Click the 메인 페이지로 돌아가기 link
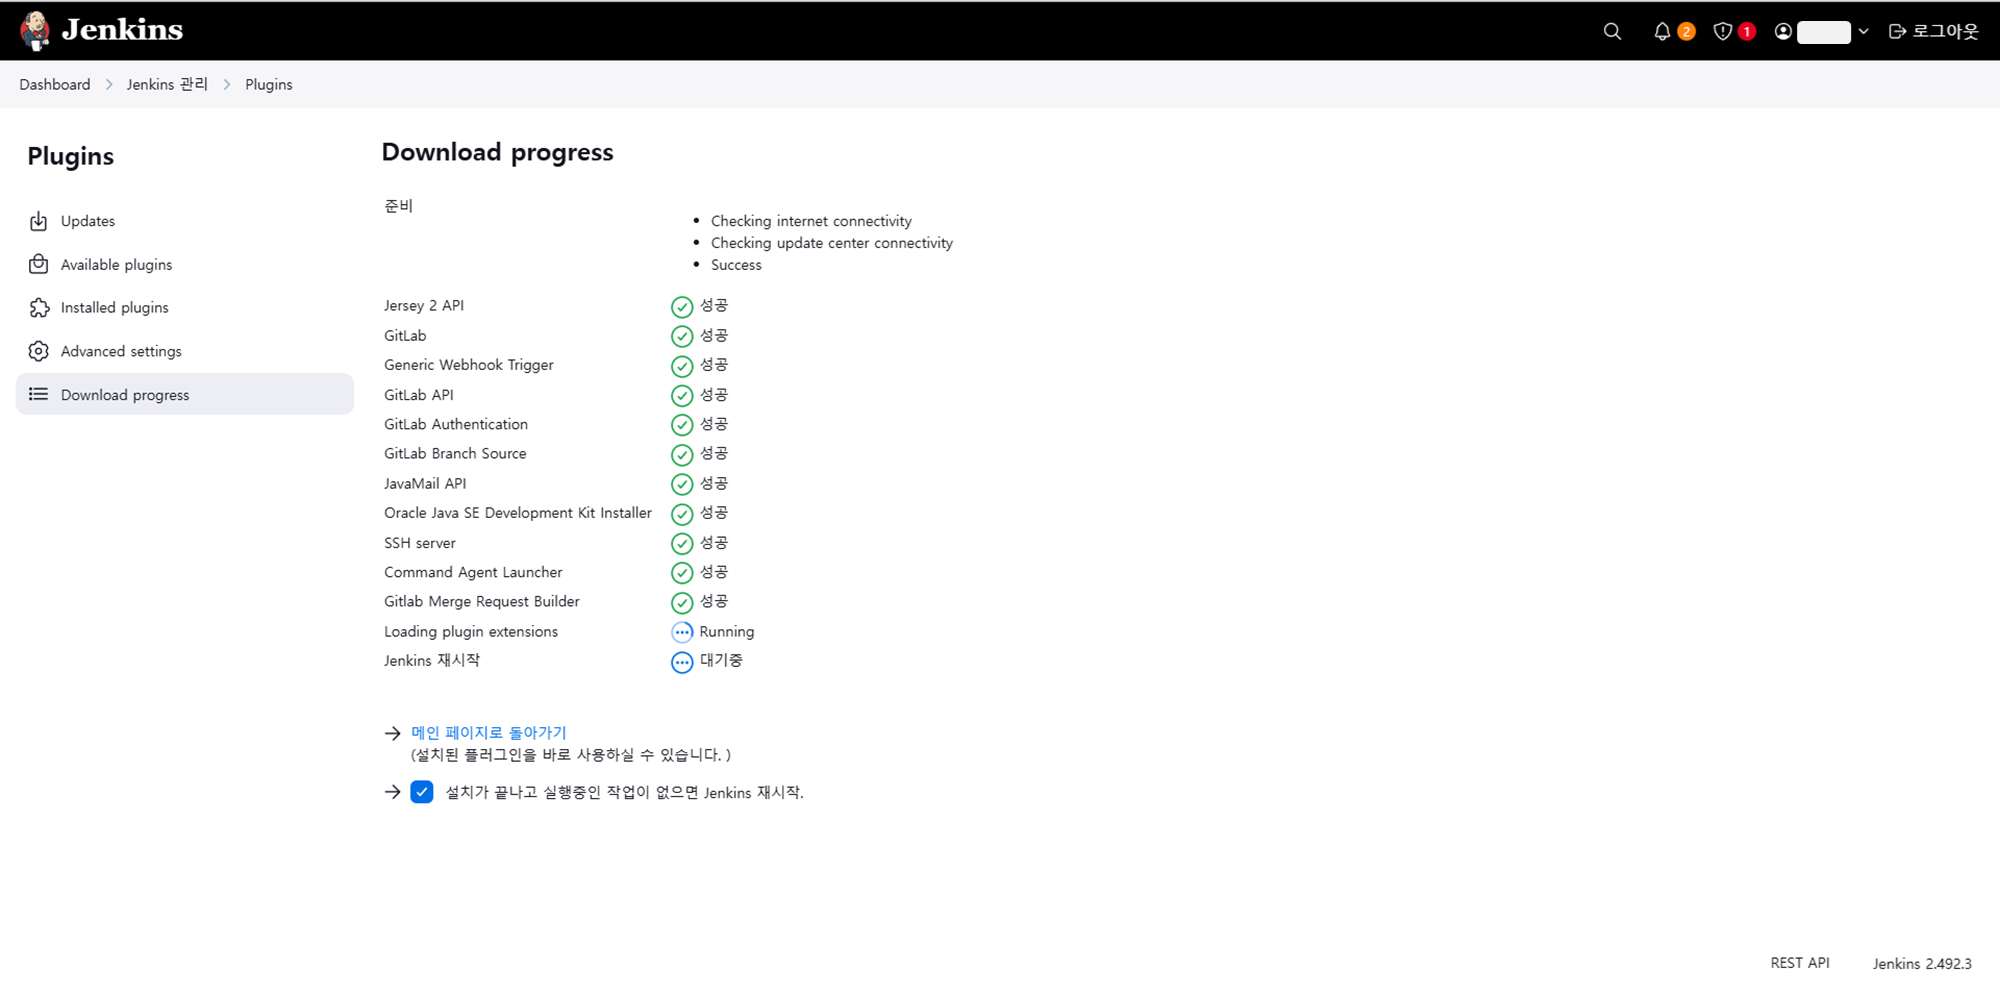2000x995 pixels. pyautogui.click(x=489, y=733)
